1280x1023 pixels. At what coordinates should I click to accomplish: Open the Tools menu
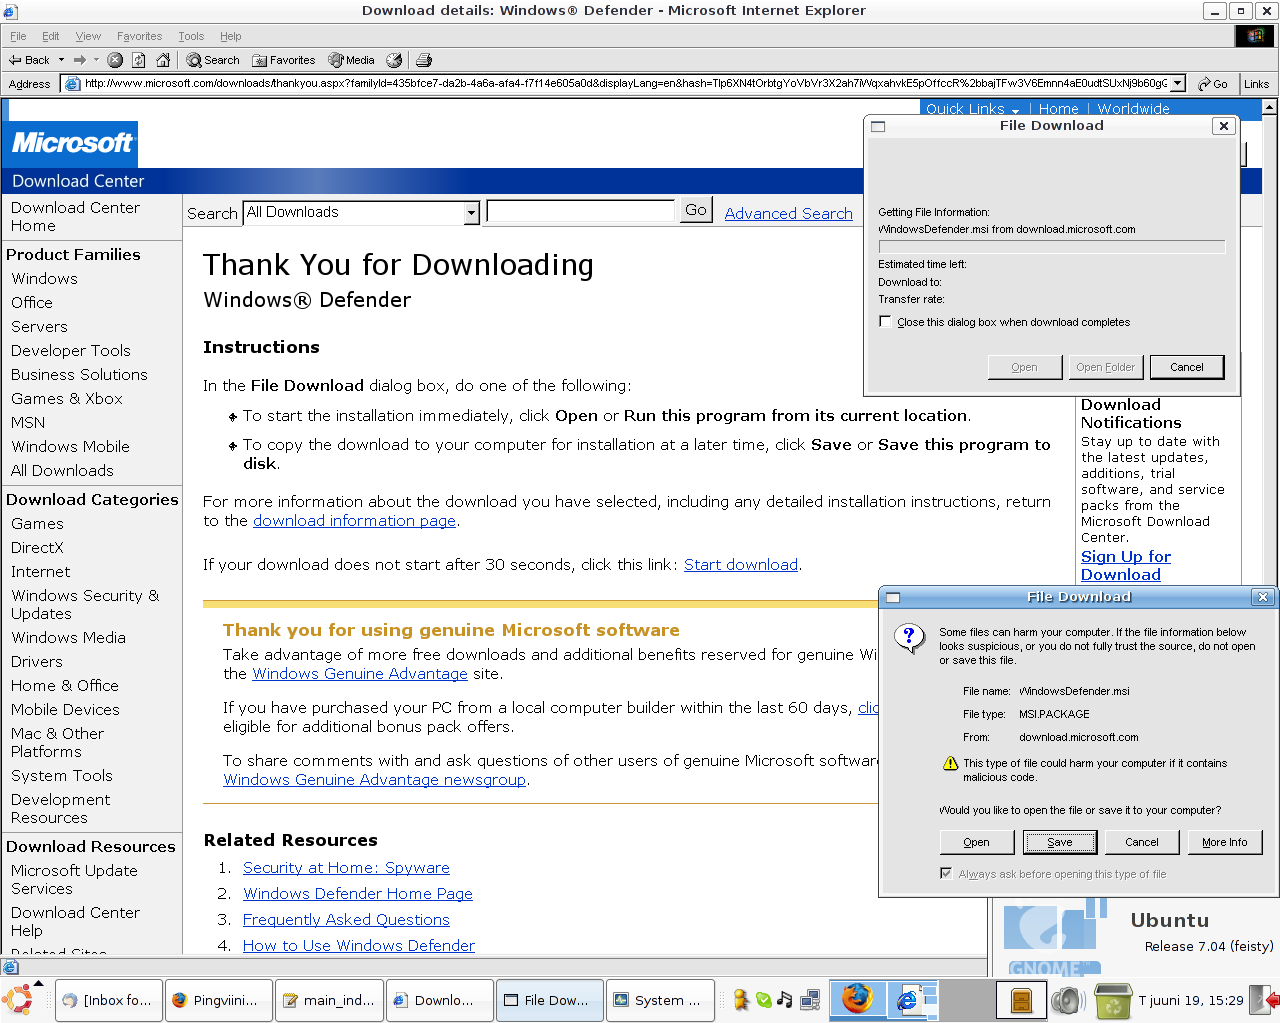click(x=190, y=36)
